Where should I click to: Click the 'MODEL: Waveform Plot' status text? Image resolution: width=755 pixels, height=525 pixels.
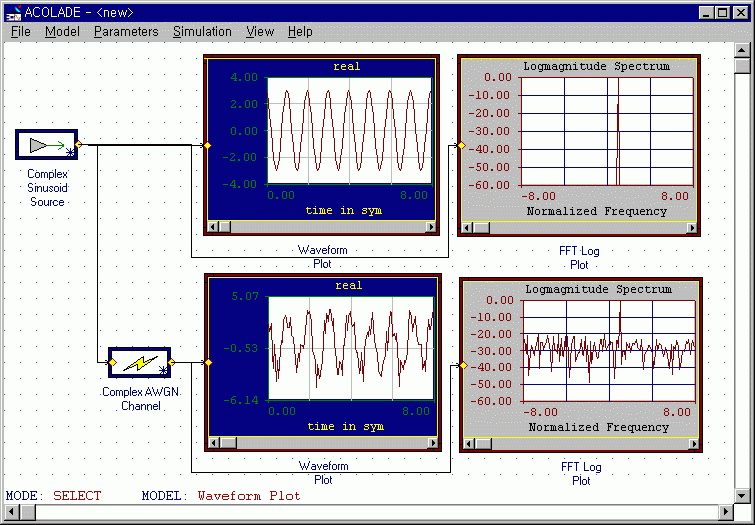tap(221, 496)
